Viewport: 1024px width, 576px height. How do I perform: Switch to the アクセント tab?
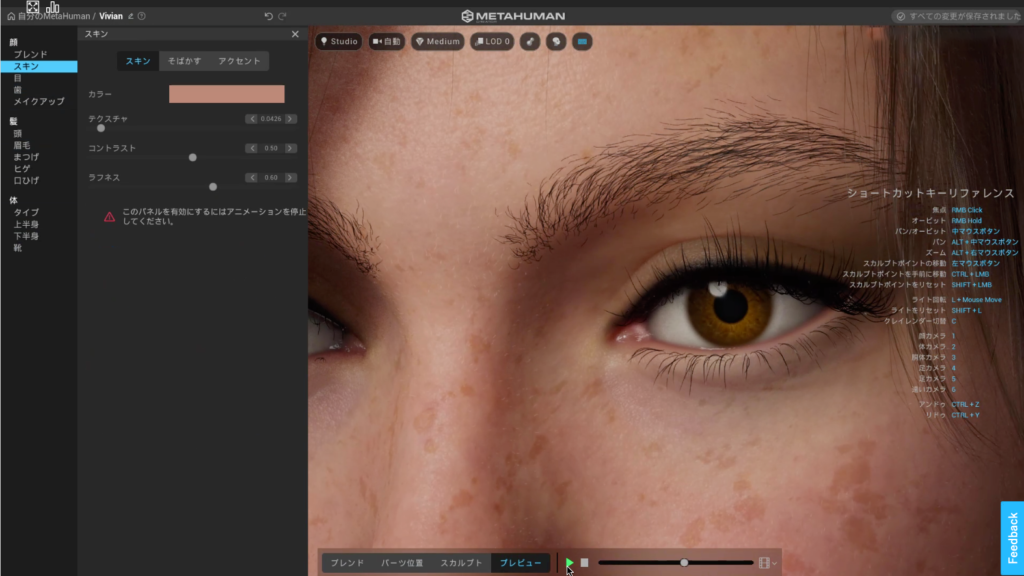[239, 61]
